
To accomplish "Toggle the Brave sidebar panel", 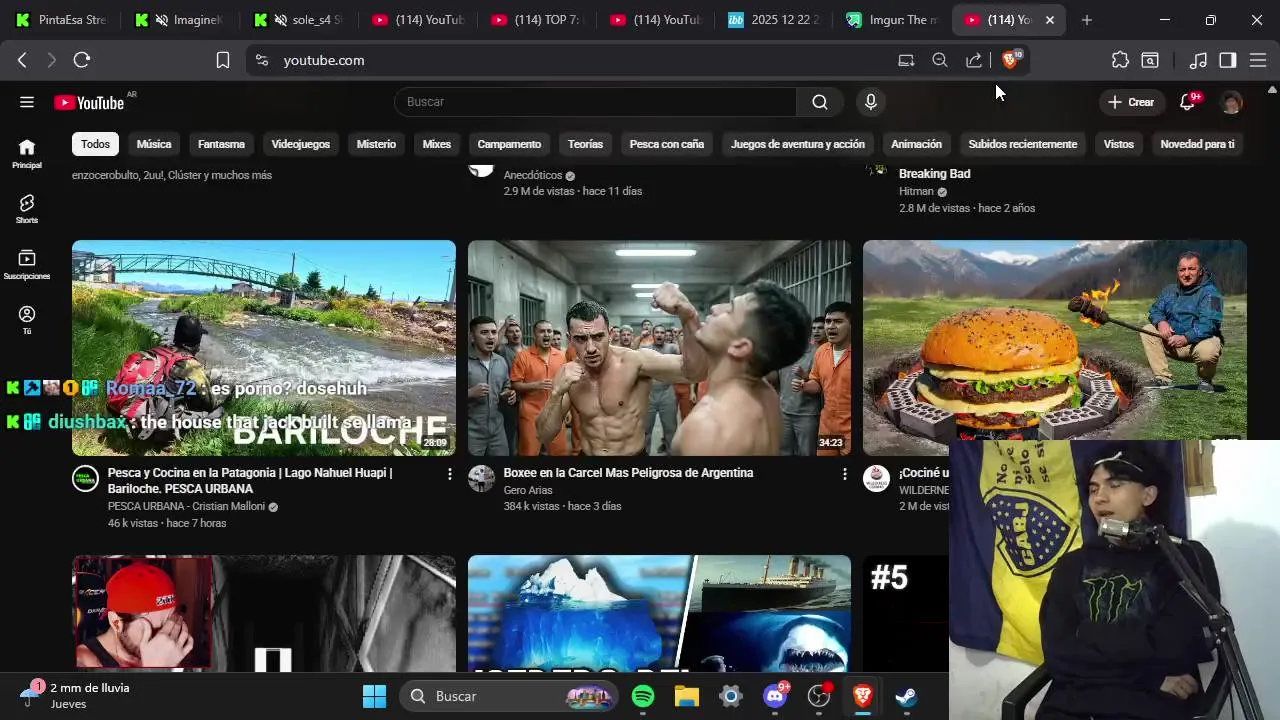I will [1228, 60].
